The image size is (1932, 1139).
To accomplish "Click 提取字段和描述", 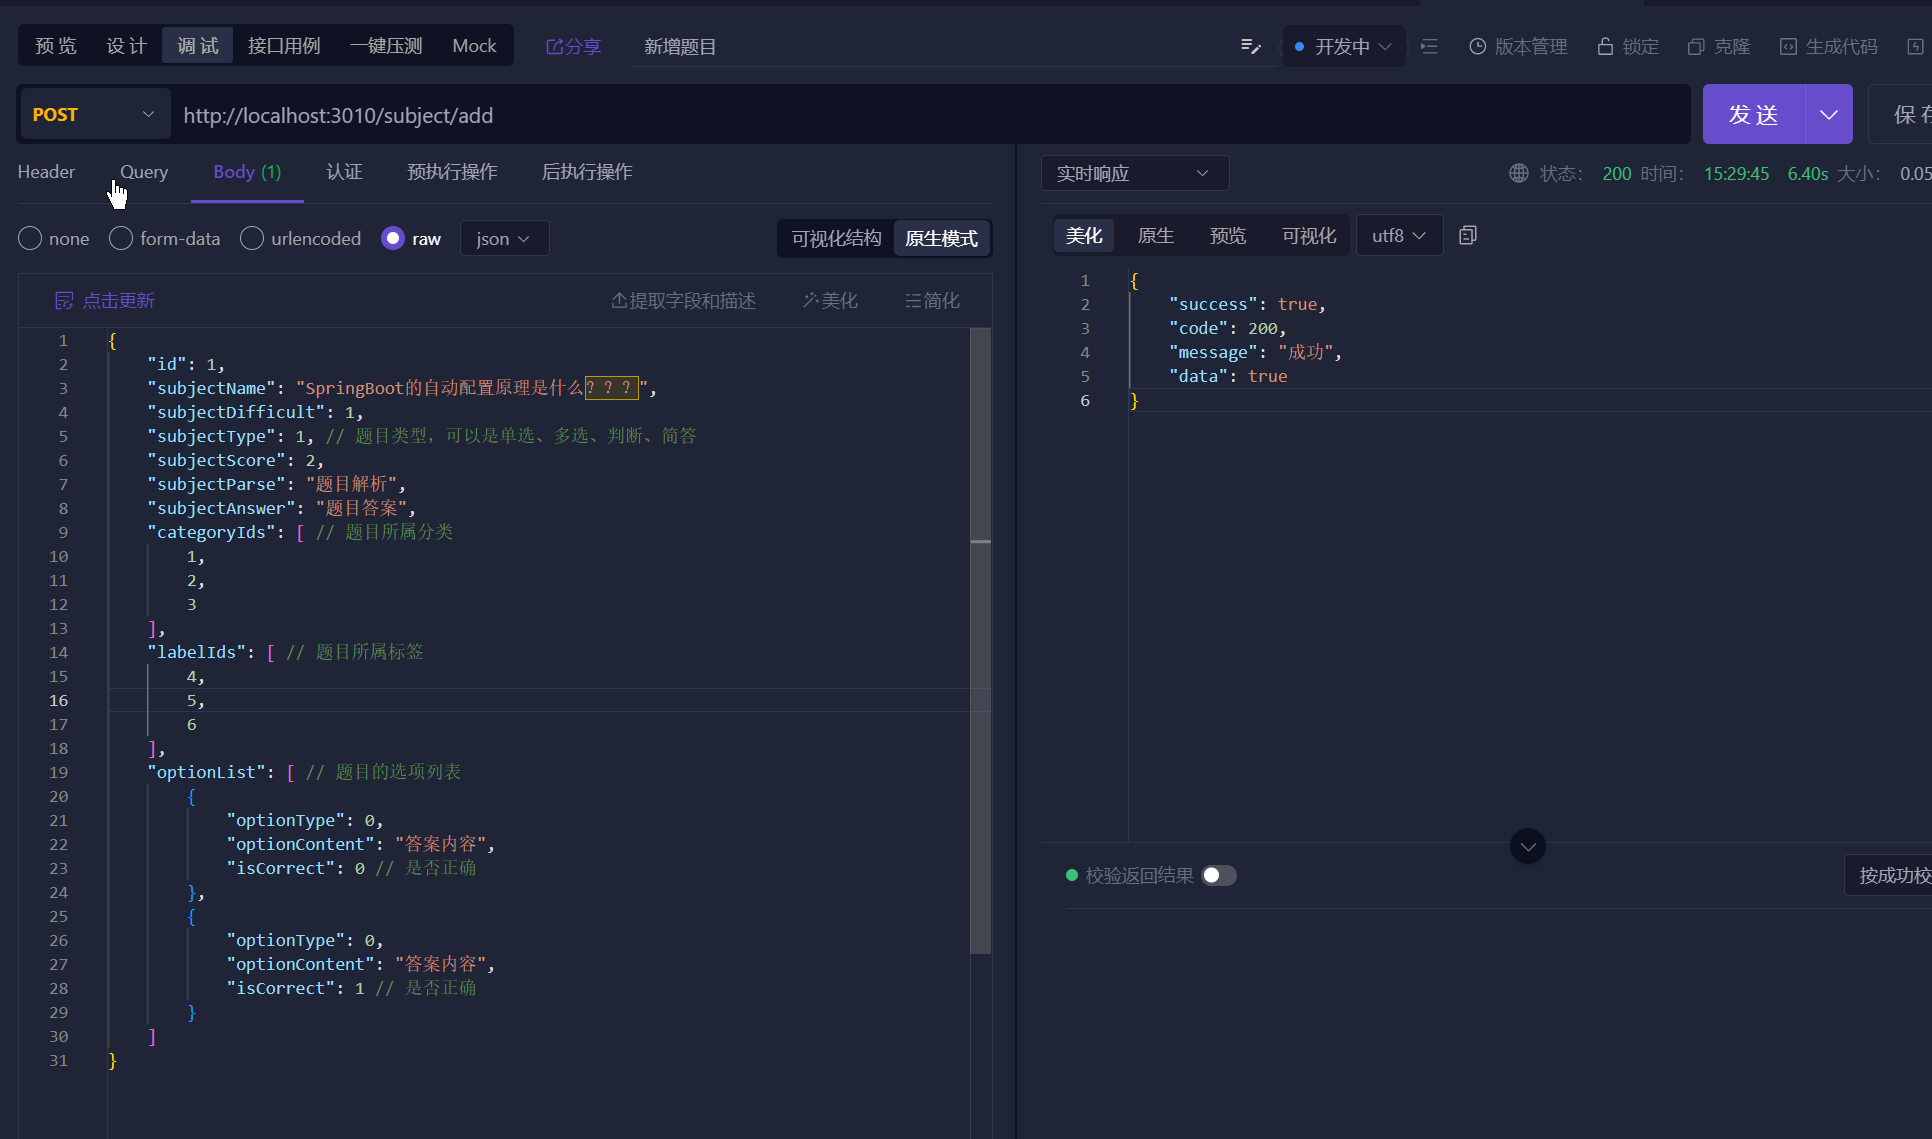I will (x=683, y=301).
